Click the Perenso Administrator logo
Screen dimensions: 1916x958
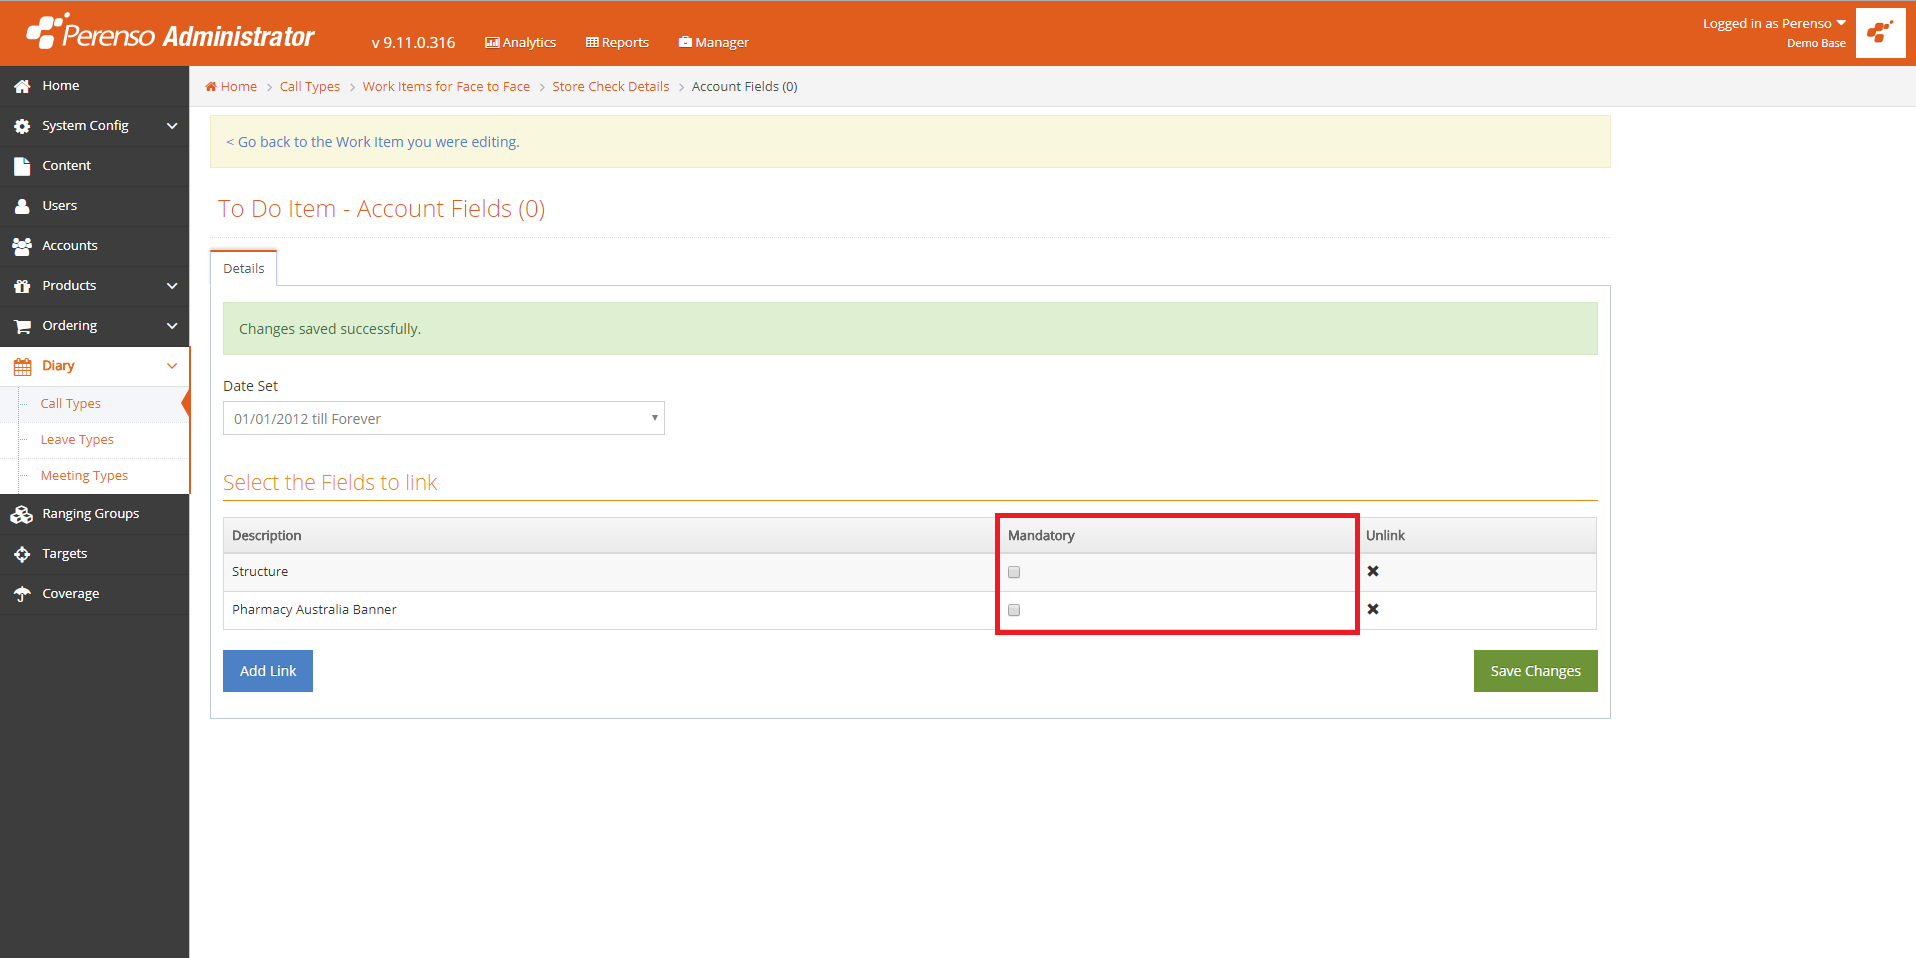[x=170, y=33]
